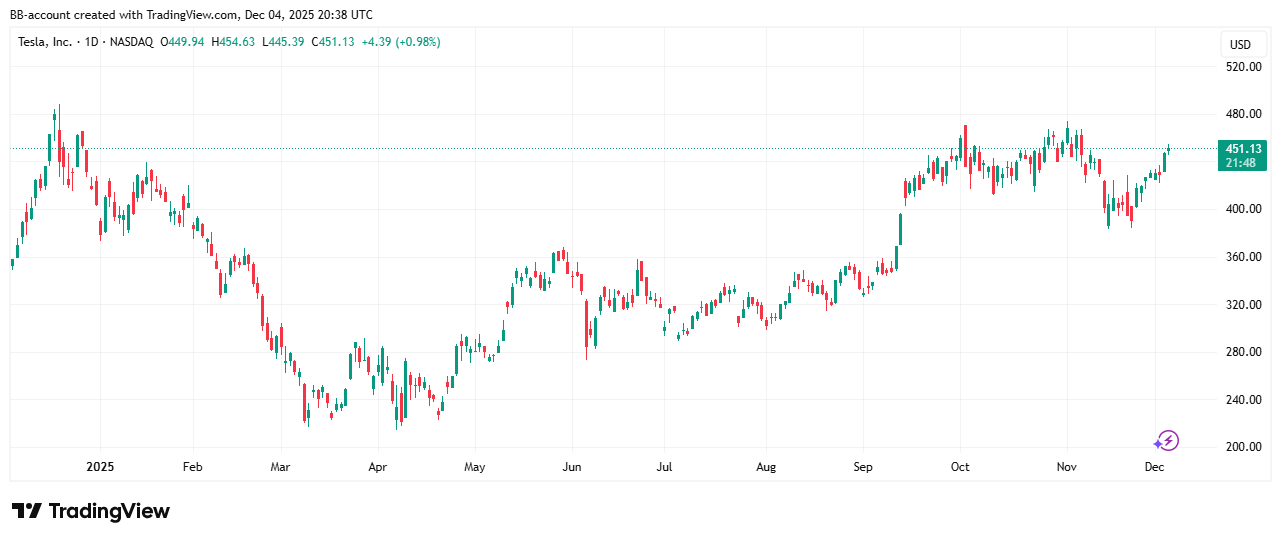This screenshot has height=541, width=1281.
Task: Click the Apr marker on time axis
Action: tap(377, 467)
